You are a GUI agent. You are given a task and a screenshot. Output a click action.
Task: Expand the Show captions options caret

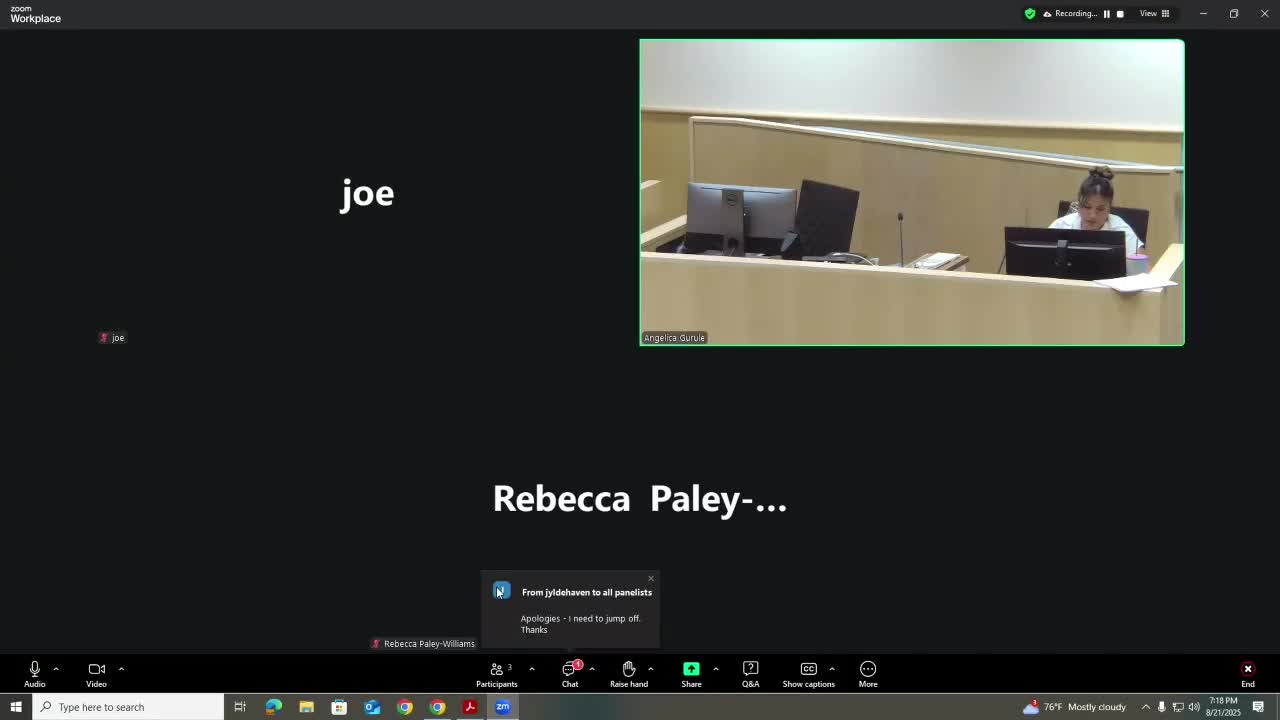831,669
